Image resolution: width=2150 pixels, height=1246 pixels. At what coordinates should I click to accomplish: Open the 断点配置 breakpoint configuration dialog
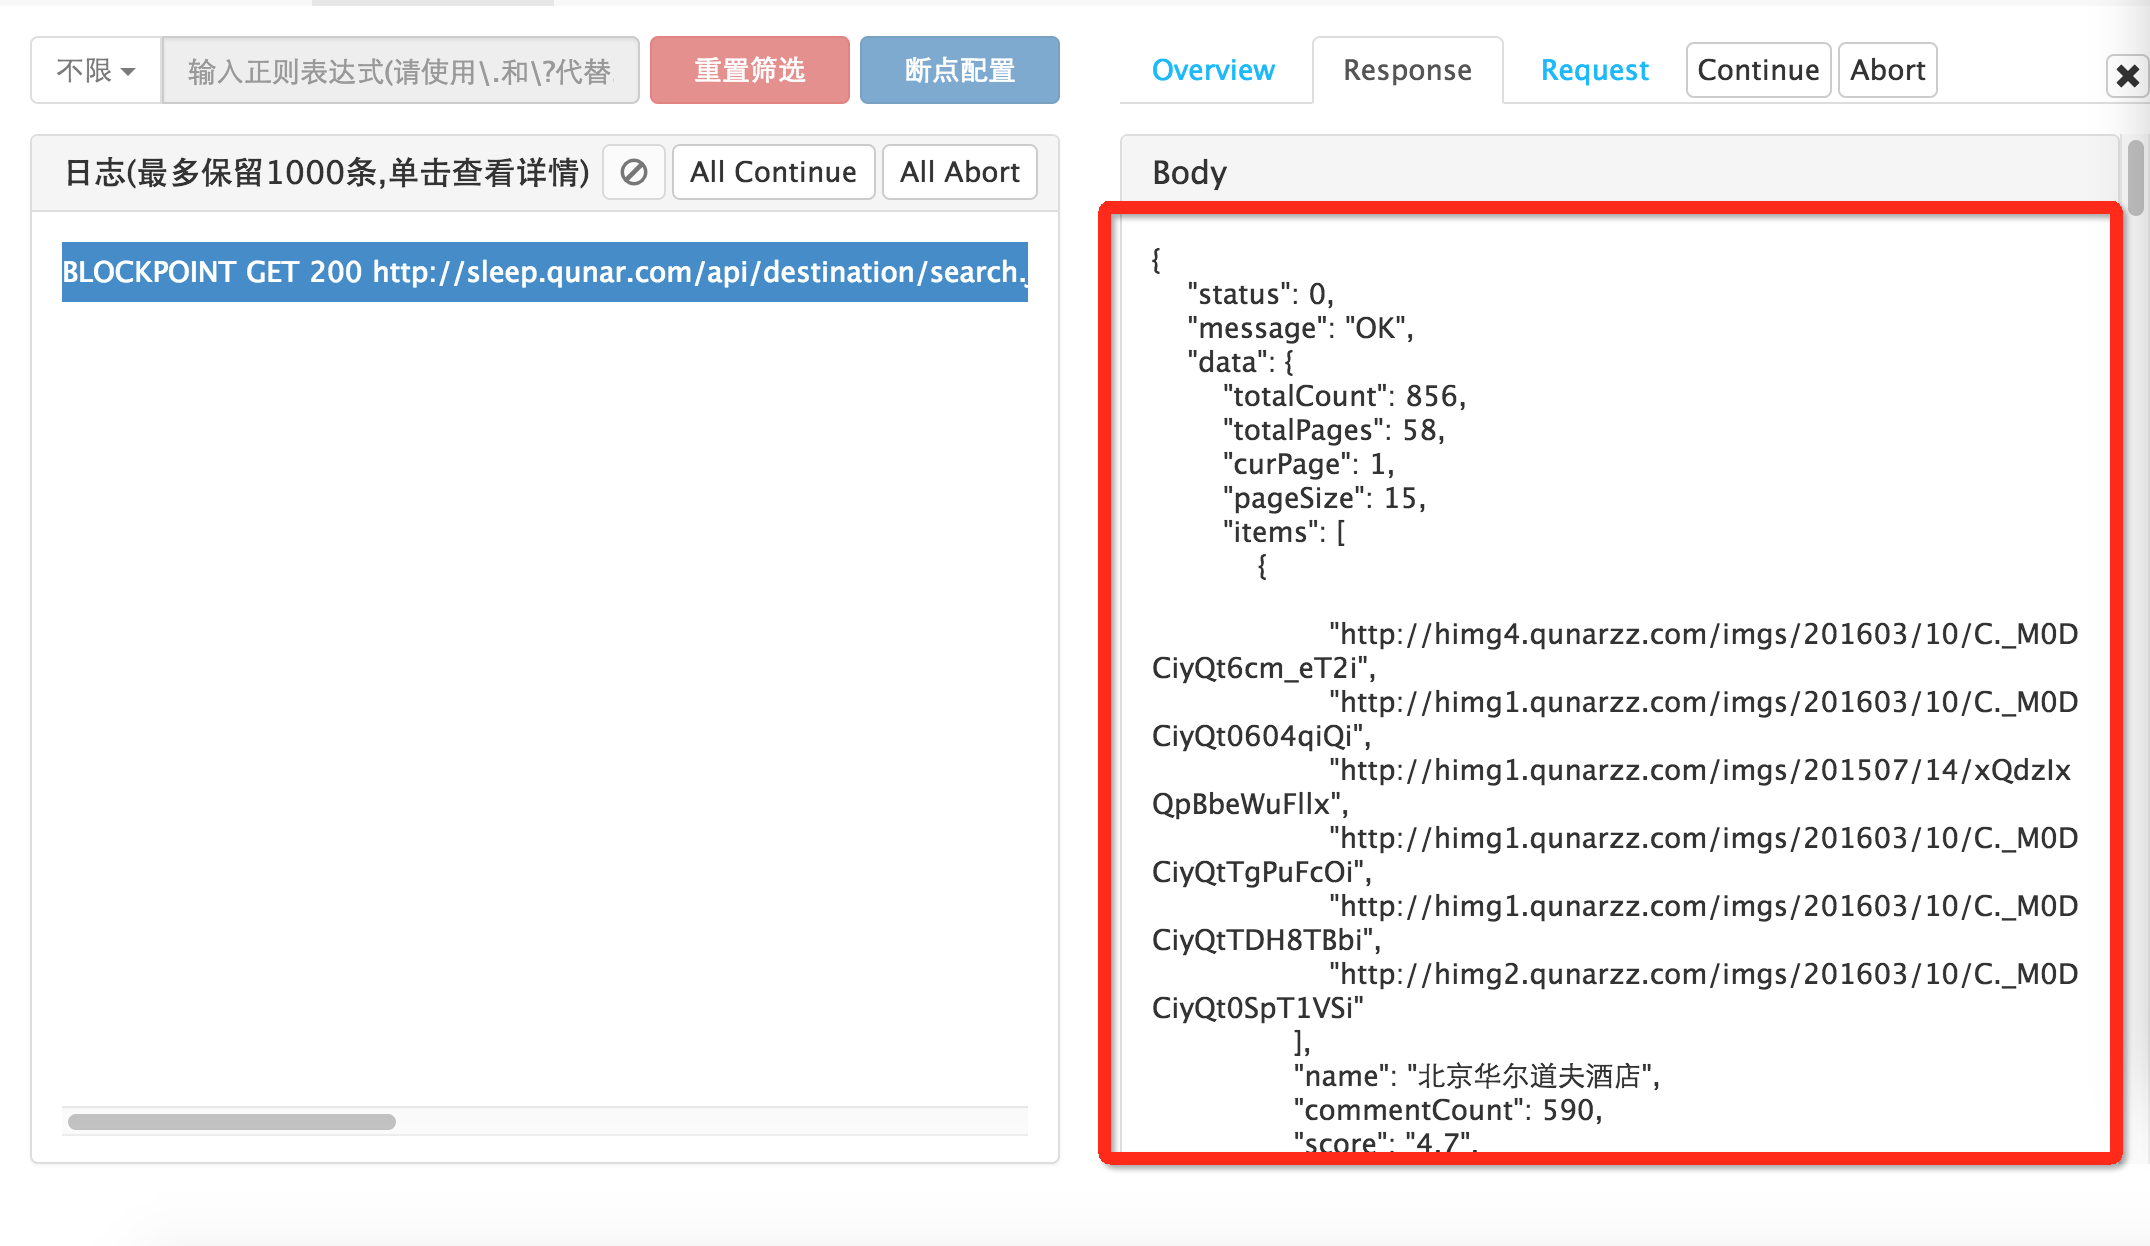click(958, 70)
